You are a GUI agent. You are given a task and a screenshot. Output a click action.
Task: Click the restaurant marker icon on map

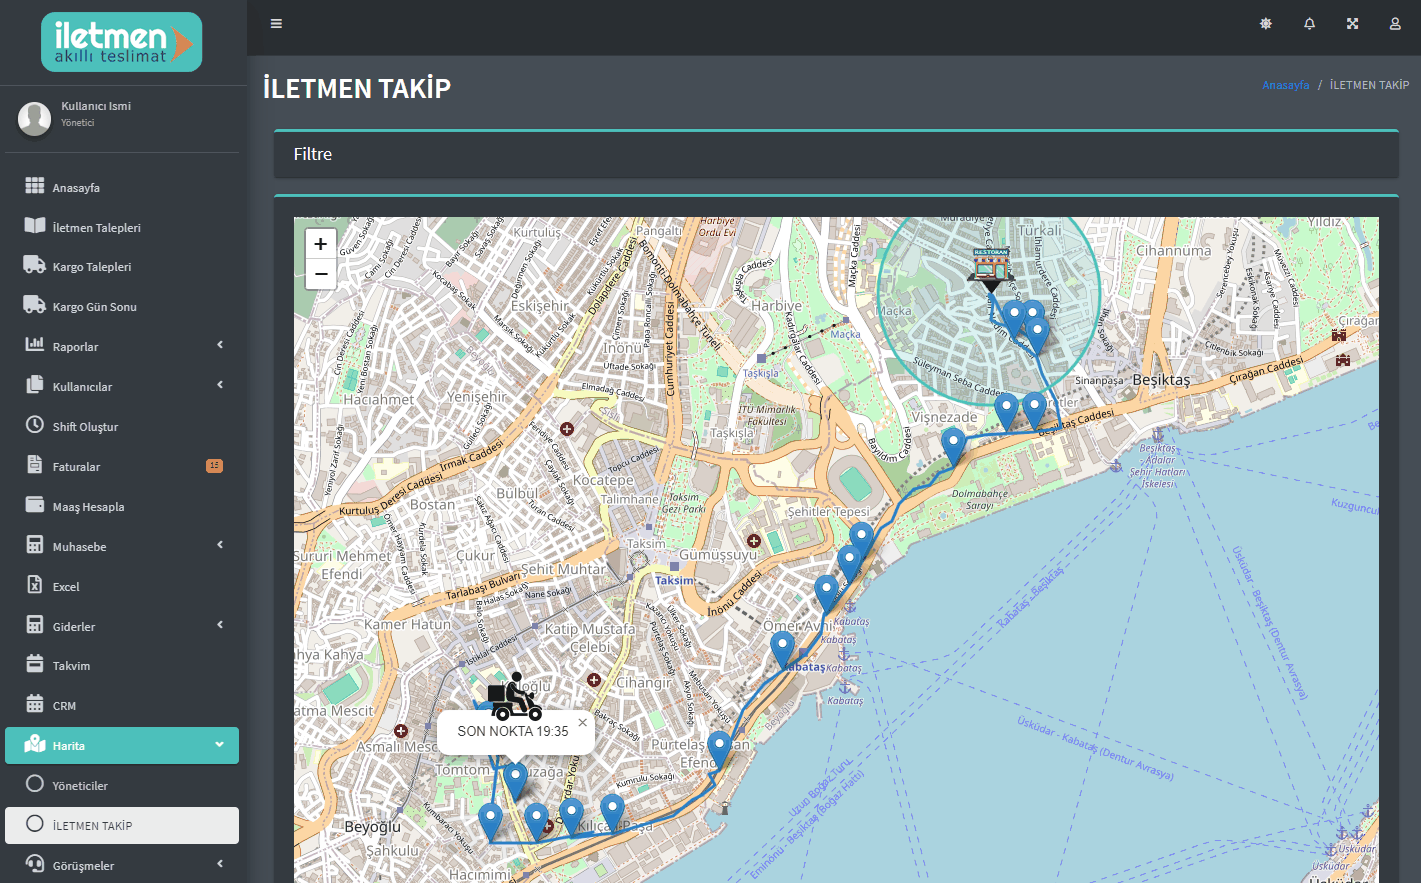click(x=991, y=268)
